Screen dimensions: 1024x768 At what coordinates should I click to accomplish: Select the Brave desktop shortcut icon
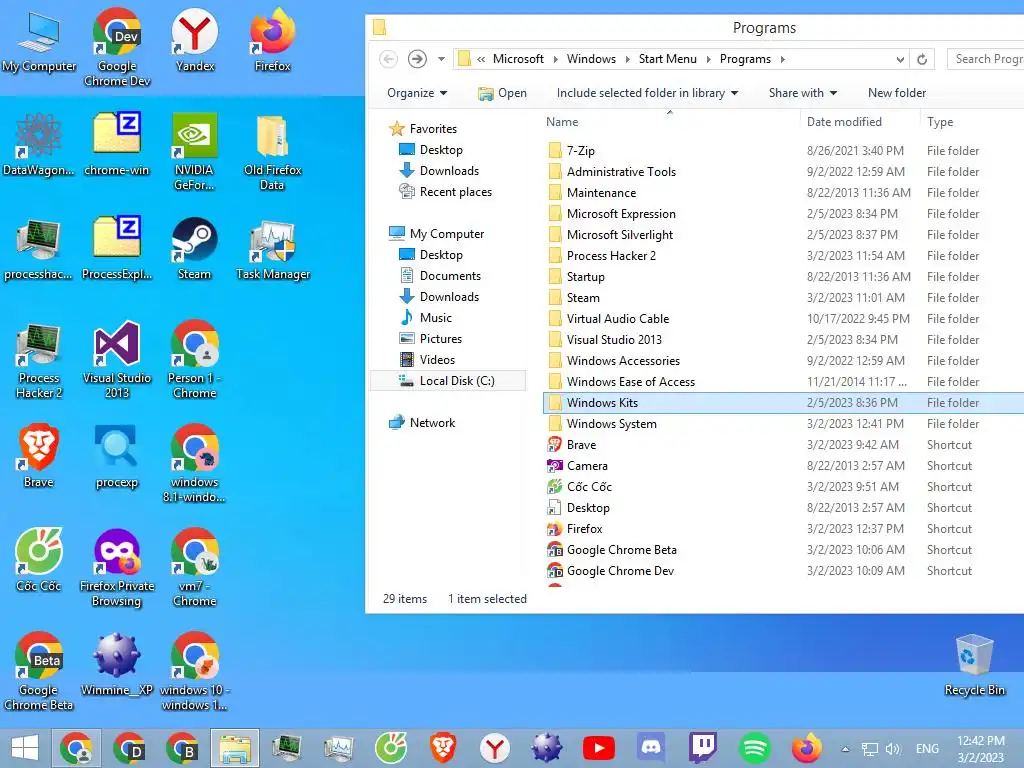39,456
